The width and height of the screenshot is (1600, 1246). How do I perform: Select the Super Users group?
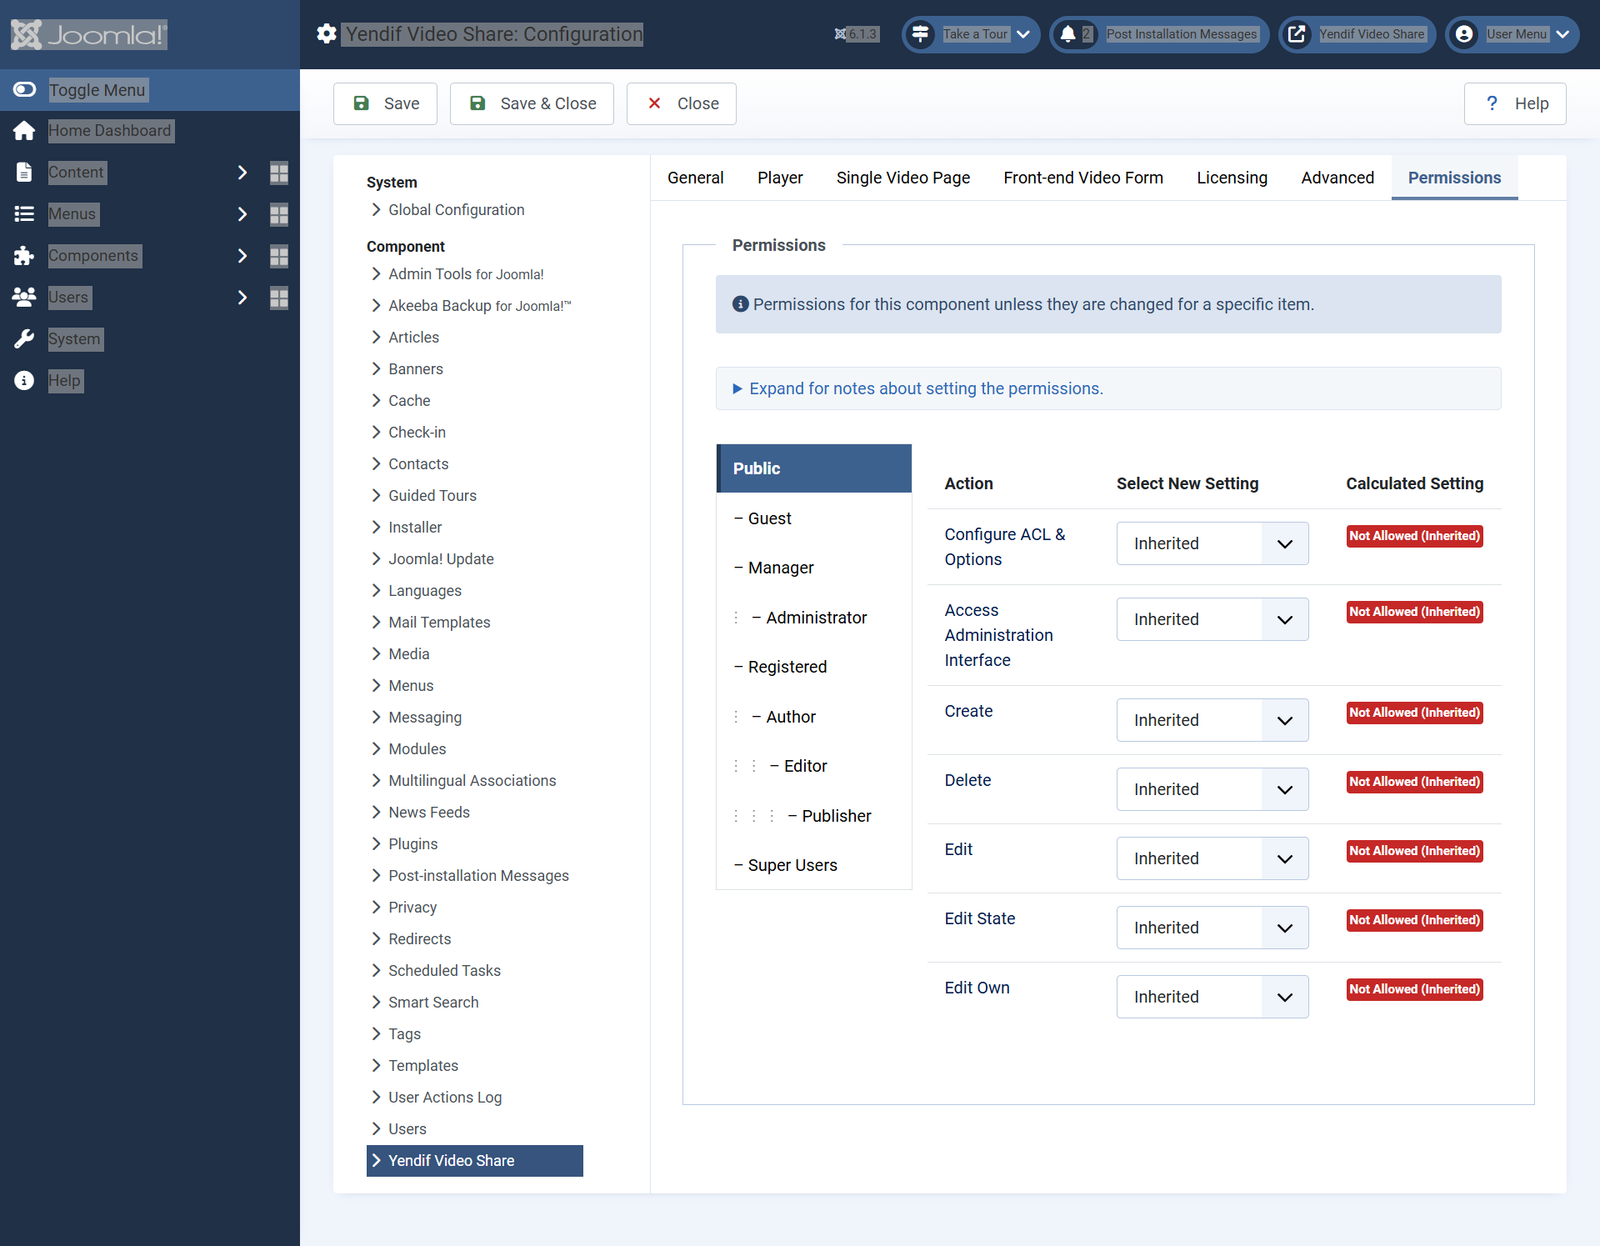[814, 865]
